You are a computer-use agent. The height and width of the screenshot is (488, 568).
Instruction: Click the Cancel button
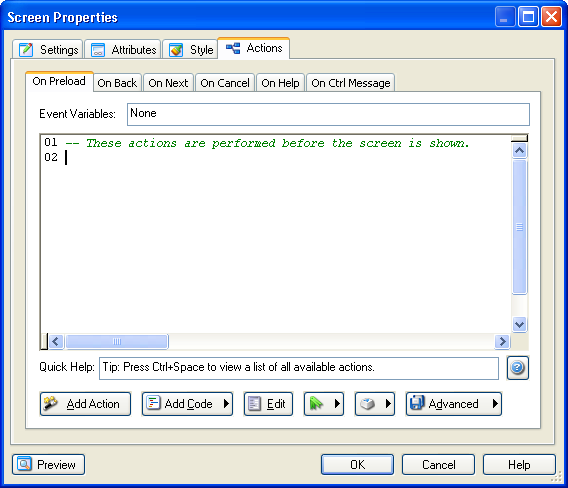(438, 464)
